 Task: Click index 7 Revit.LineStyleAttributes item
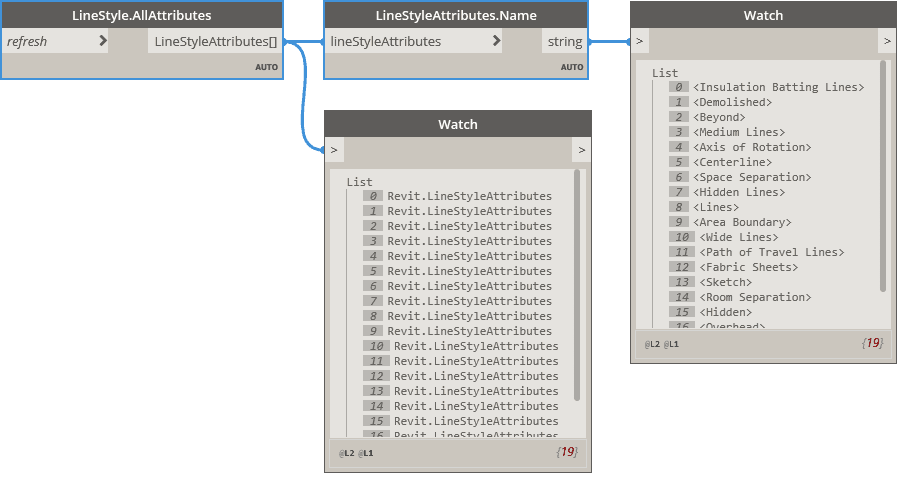(470, 301)
